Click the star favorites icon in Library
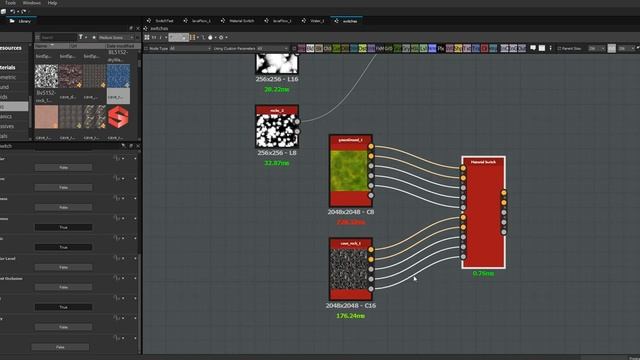The image size is (640, 360). (94, 37)
